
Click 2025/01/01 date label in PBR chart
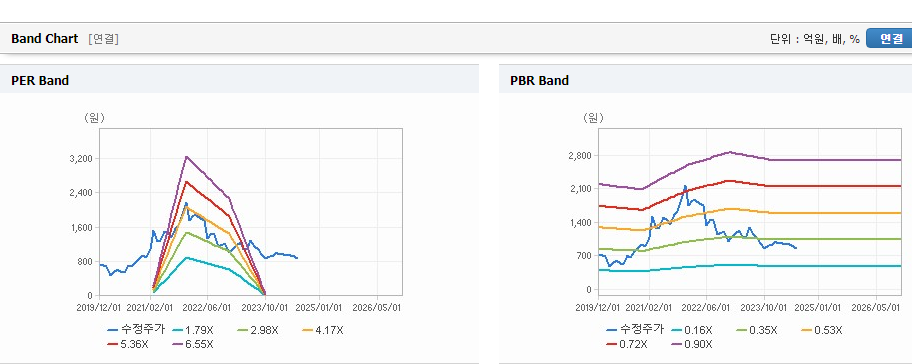click(x=818, y=307)
